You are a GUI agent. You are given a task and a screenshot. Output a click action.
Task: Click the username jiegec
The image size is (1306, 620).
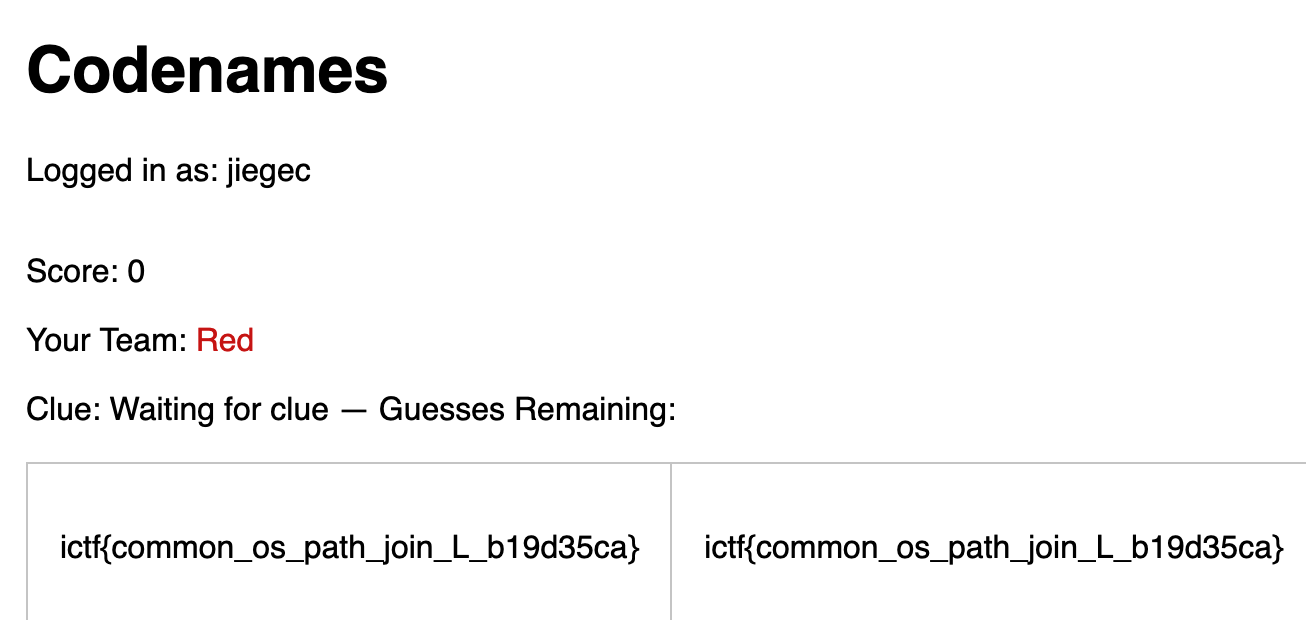[269, 171]
